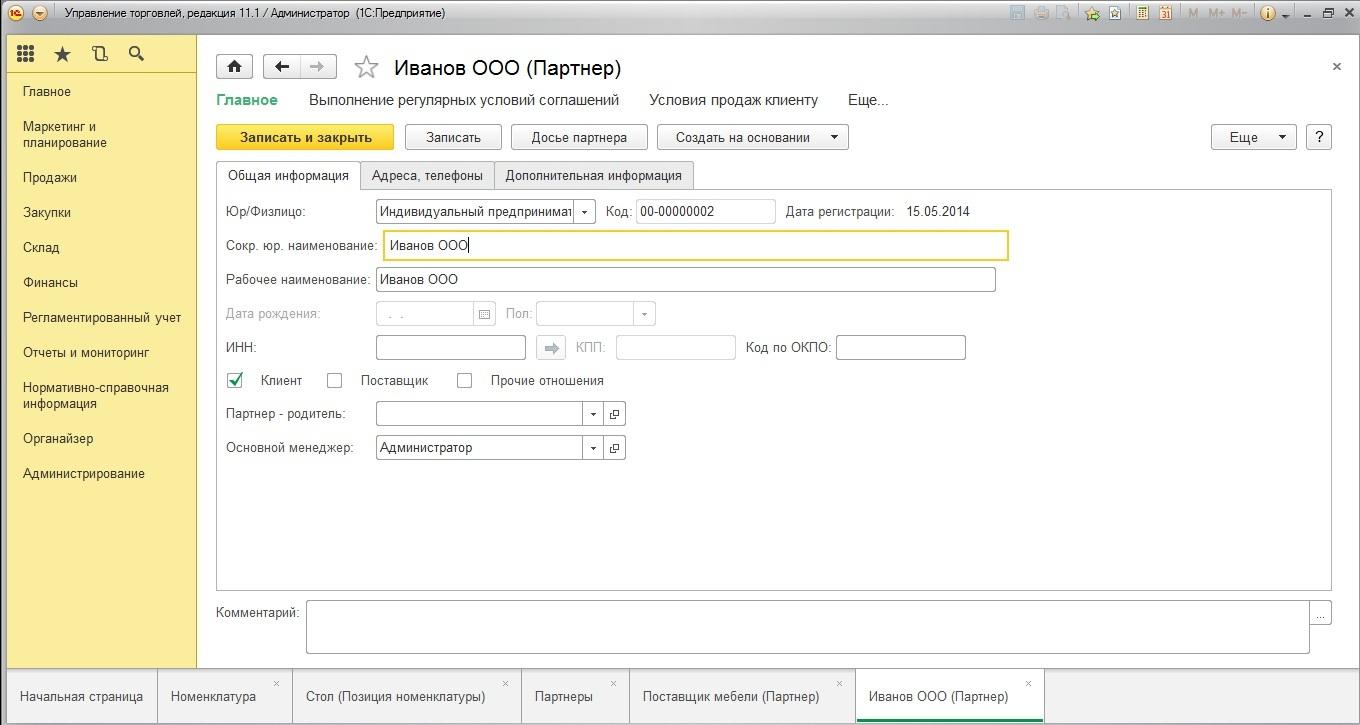Screen dimensions: 1360x725
Task: Close the Иванов ООО form with X
Action: pos(1336,67)
